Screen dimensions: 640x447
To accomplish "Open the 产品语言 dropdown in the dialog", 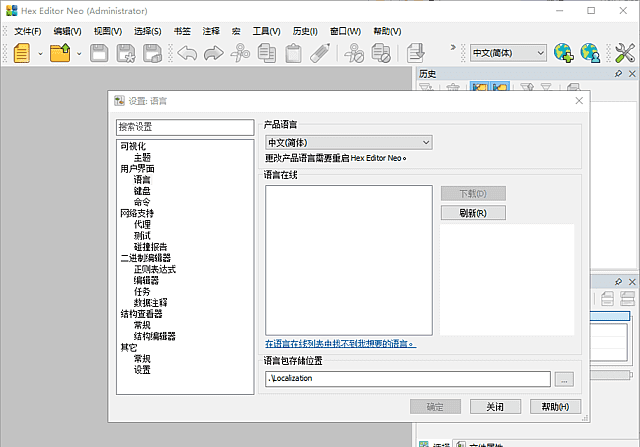I will click(349, 142).
